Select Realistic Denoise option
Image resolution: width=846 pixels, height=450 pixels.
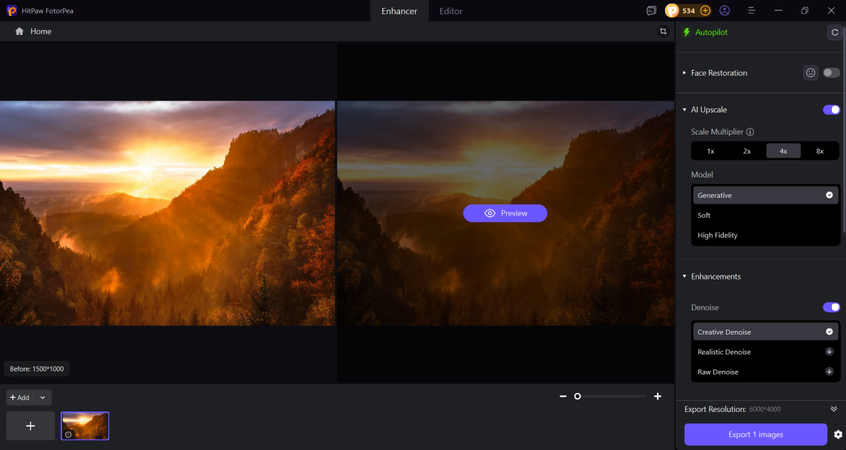tap(765, 352)
